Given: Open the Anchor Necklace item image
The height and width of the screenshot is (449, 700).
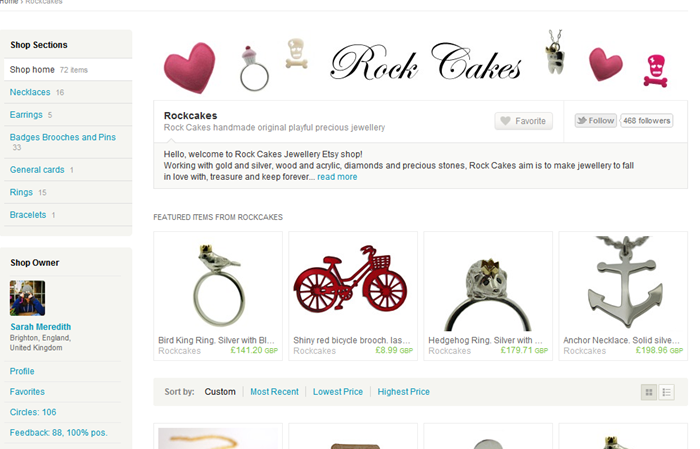Looking at the screenshot, I should click(x=623, y=284).
